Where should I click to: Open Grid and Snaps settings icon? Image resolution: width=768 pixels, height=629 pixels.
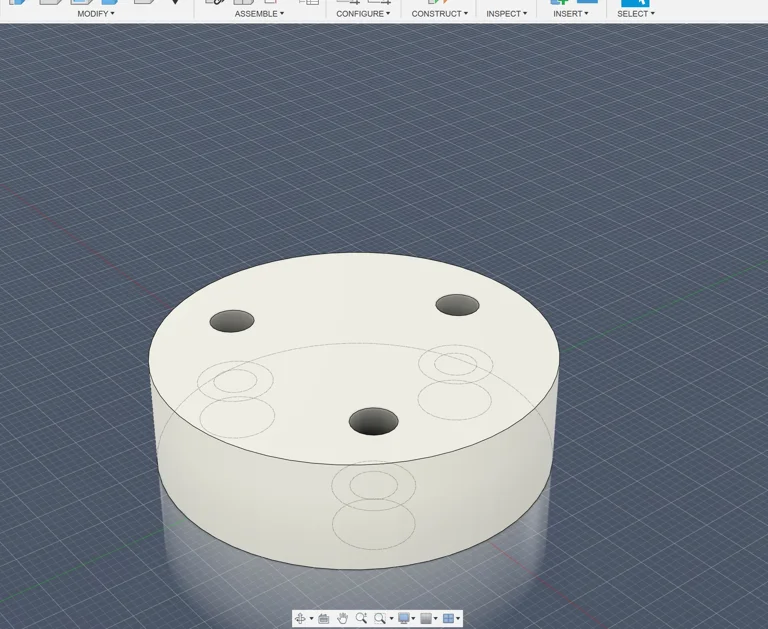[426, 619]
